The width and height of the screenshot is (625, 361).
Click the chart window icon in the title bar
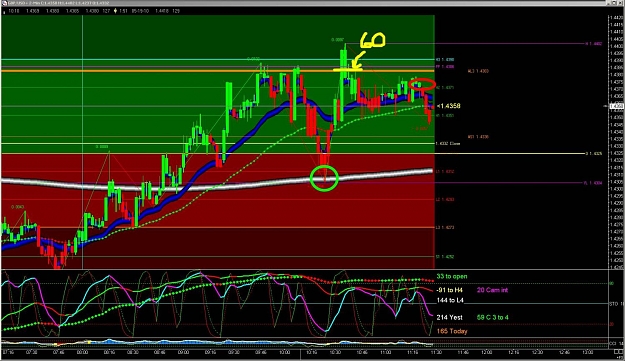[4, 3]
